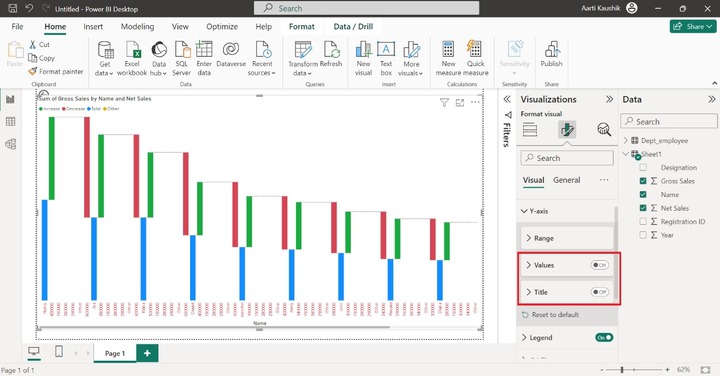Switch to desktop layout icon

(x=34, y=352)
